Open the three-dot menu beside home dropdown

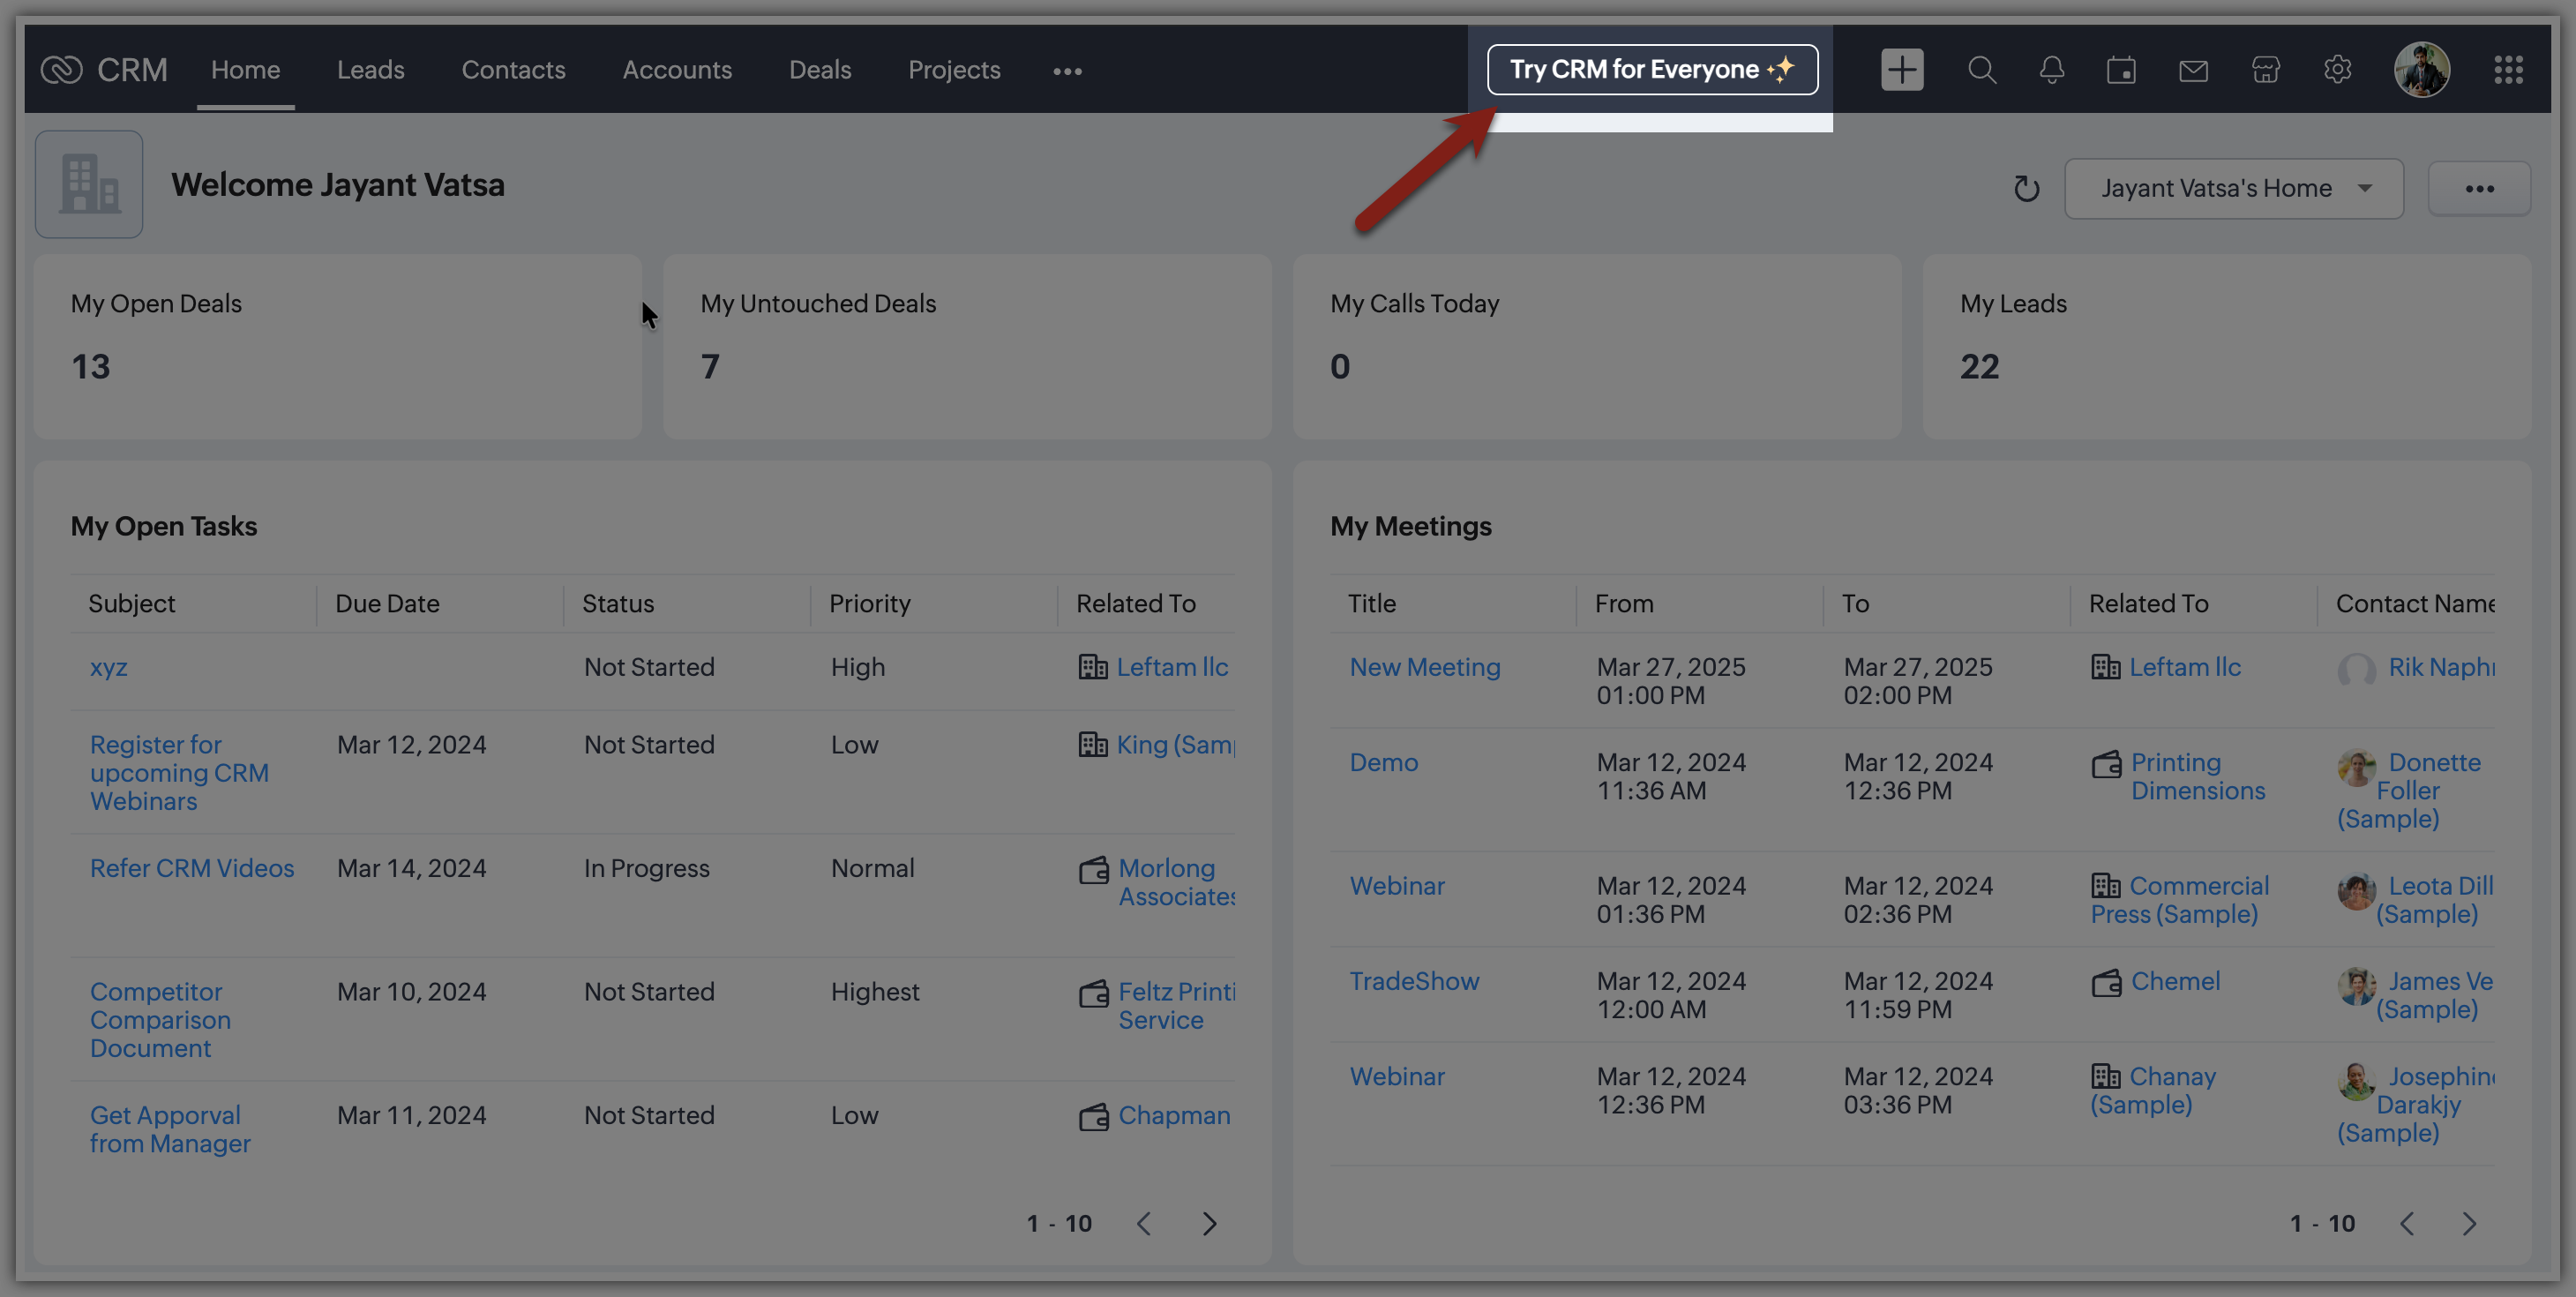(2479, 188)
